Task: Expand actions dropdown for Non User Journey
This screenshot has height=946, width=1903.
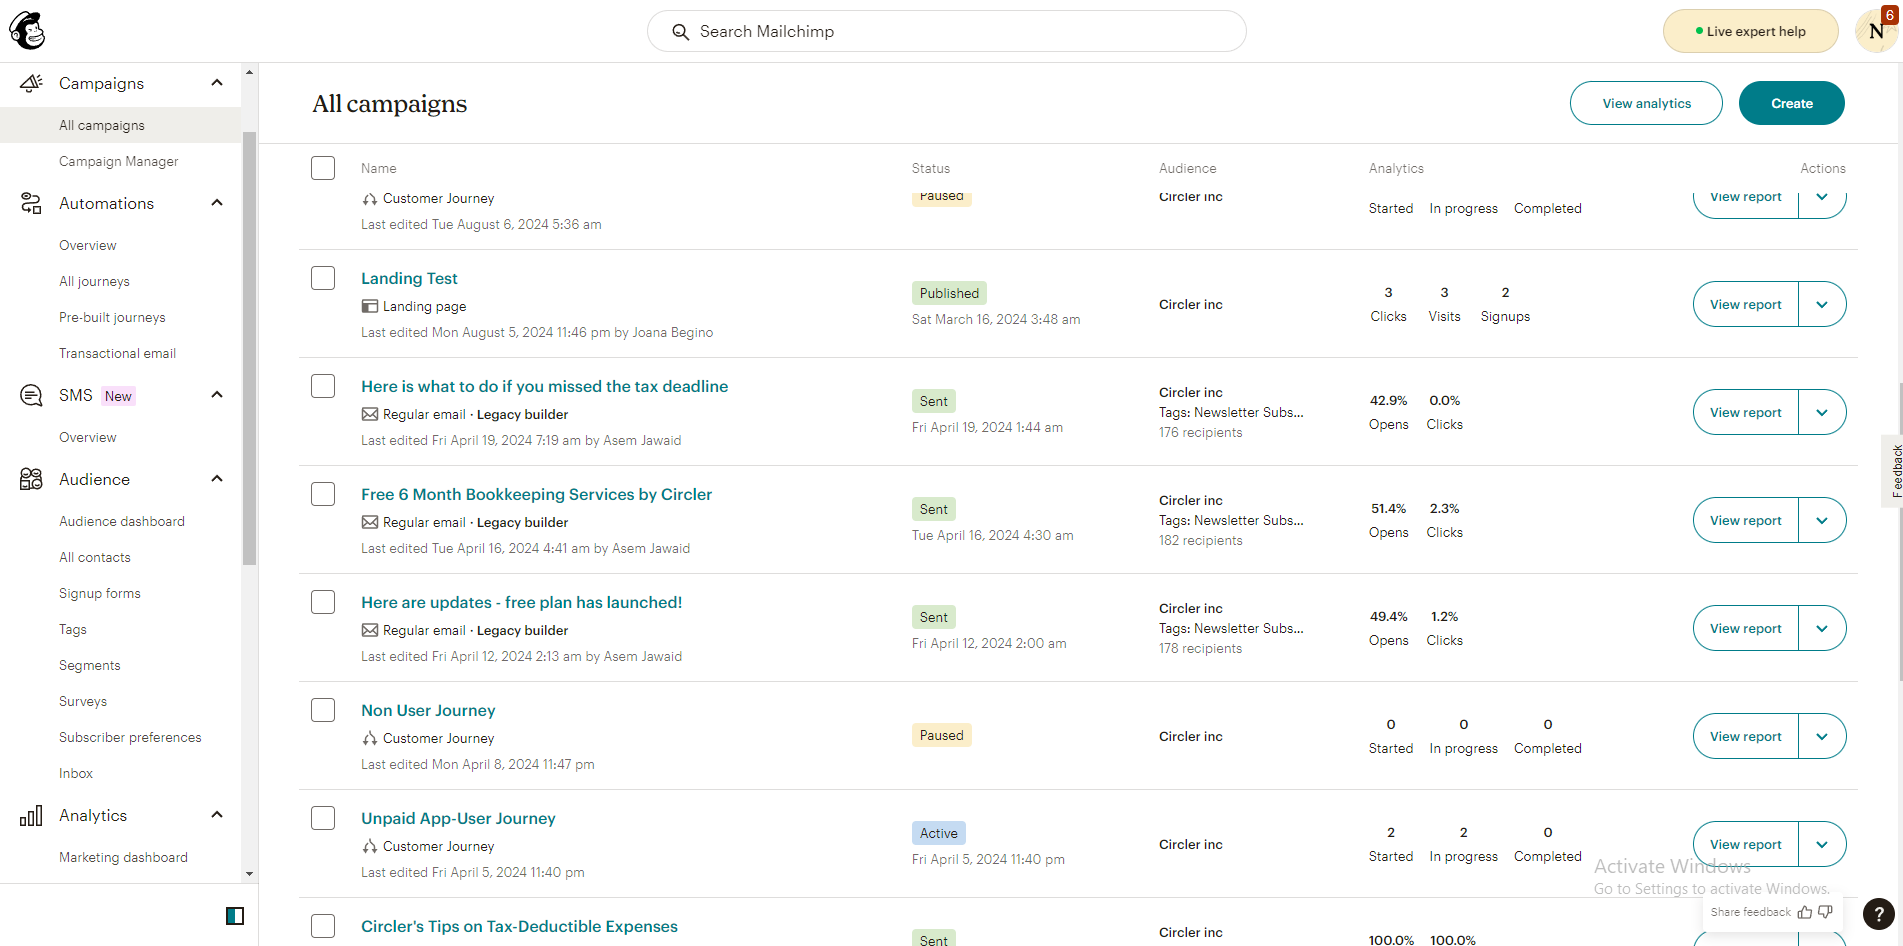Action: click(x=1822, y=736)
